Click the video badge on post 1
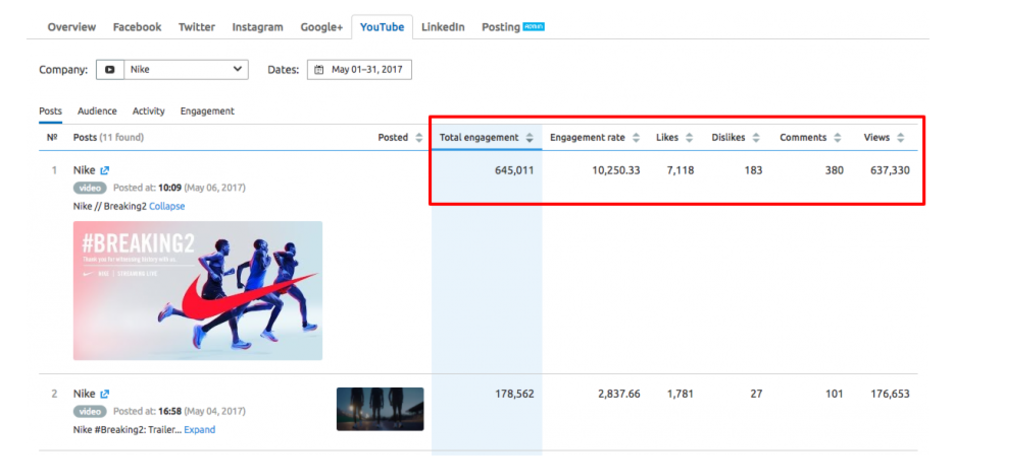 [x=90, y=188]
